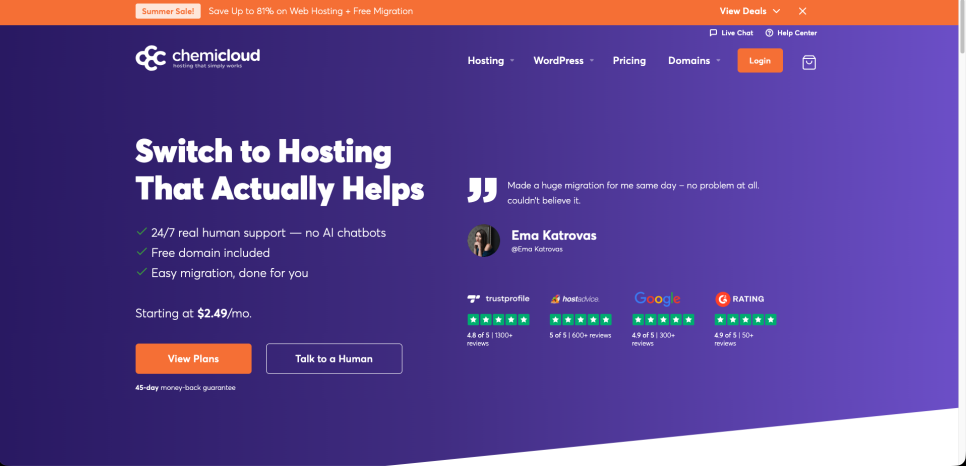Click the hostadvice five-star rating

[x=580, y=320]
